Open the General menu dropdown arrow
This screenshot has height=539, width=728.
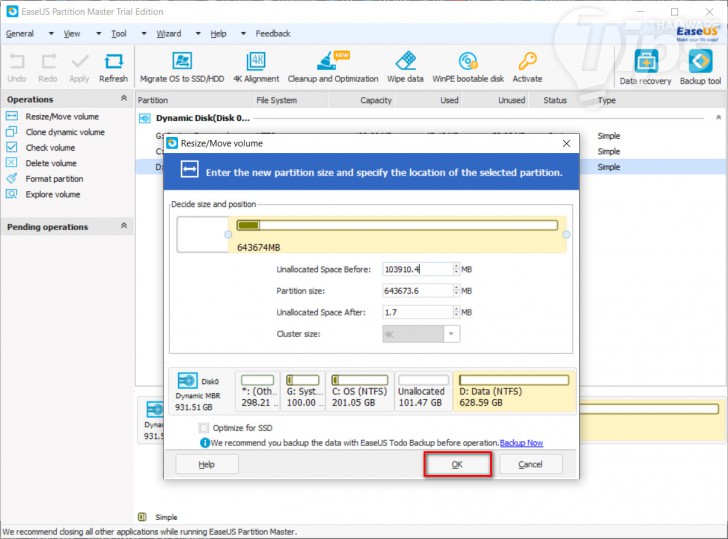tap(51, 33)
